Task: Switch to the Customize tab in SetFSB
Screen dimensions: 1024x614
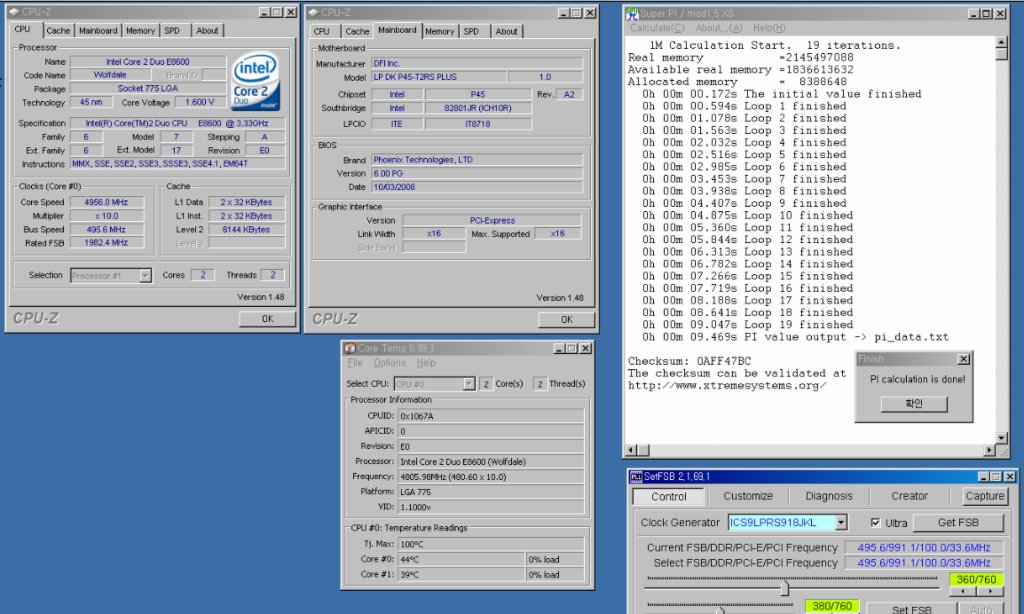Action: tap(748, 496)
